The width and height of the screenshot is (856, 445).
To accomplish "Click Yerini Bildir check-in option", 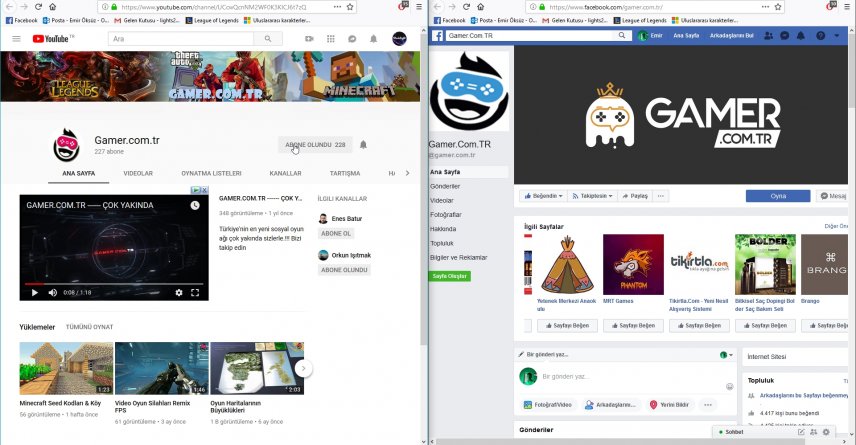I will 669,405.
